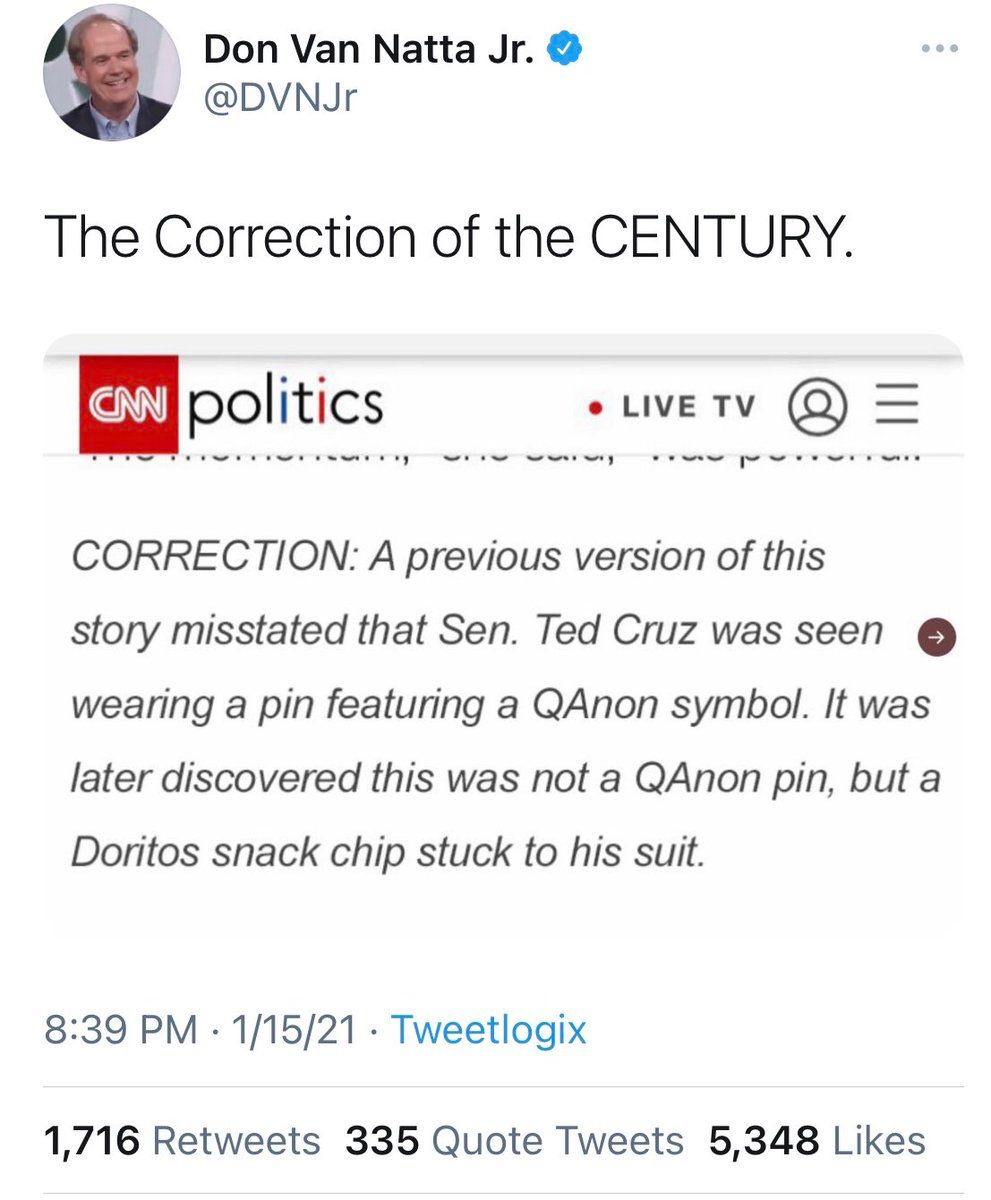Open Don Van Natta Jr.'s profile photo

pos(112,72)
